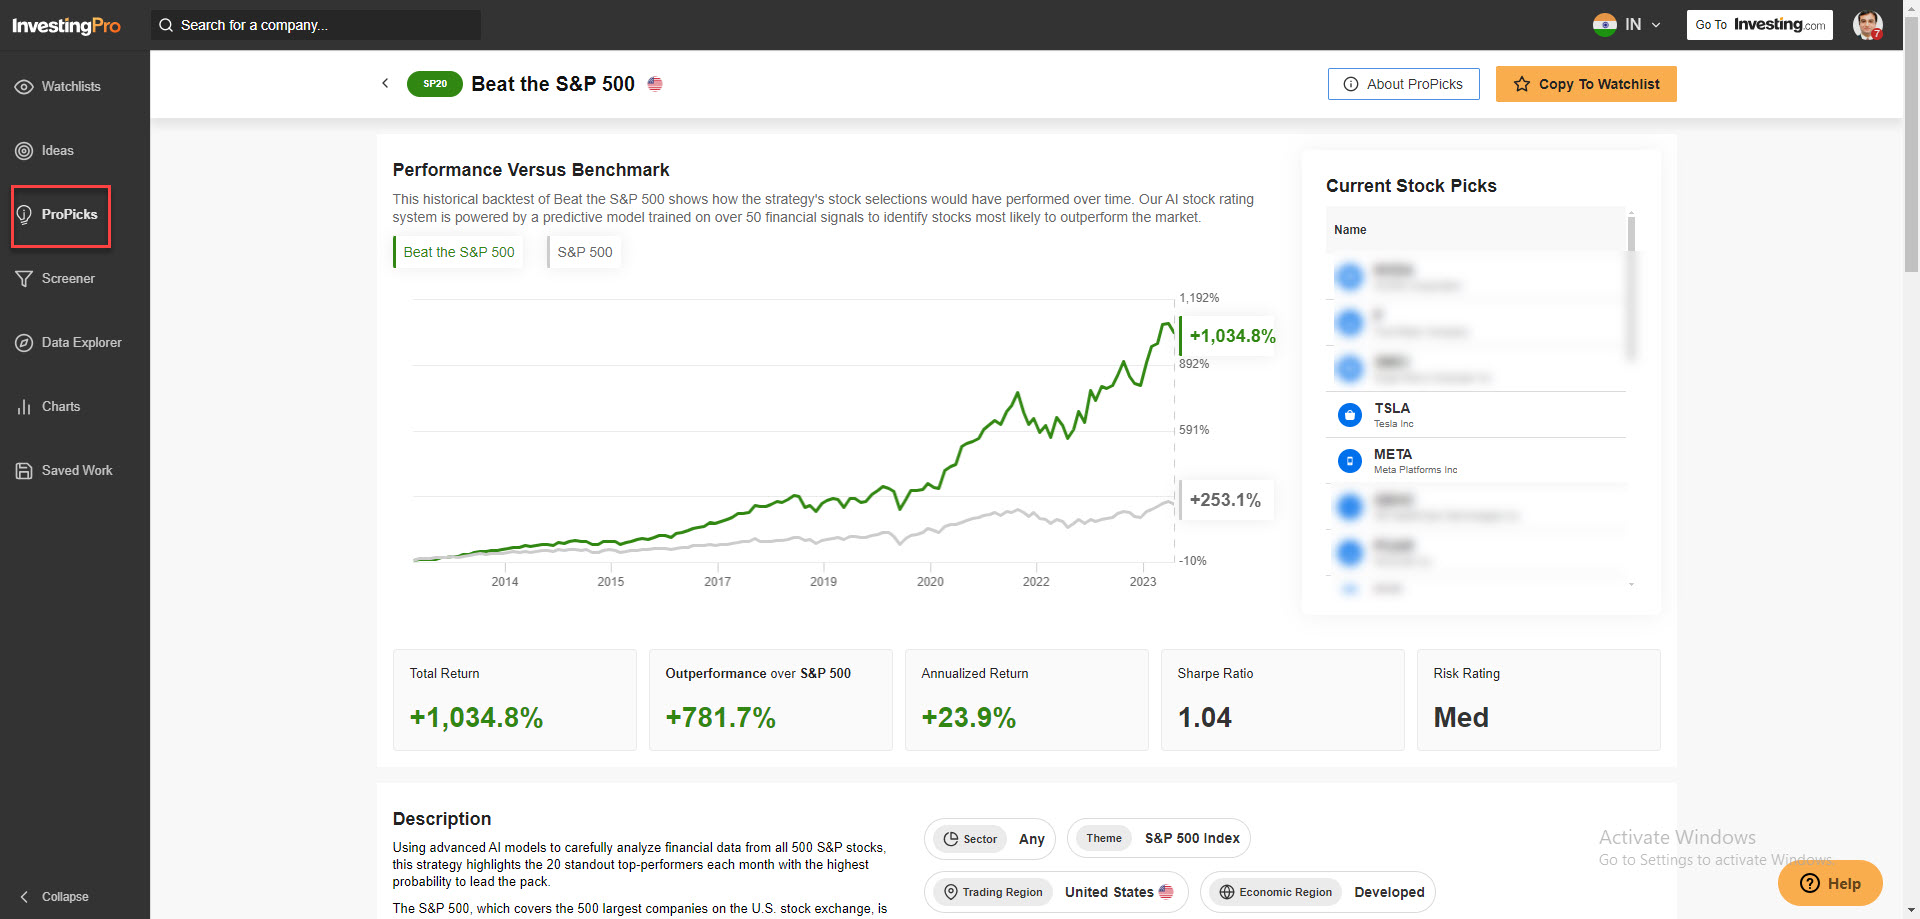This screenshot has width=1920, height=919.
Task: Click the Saved Work disk icon
Action: (24, 471)
